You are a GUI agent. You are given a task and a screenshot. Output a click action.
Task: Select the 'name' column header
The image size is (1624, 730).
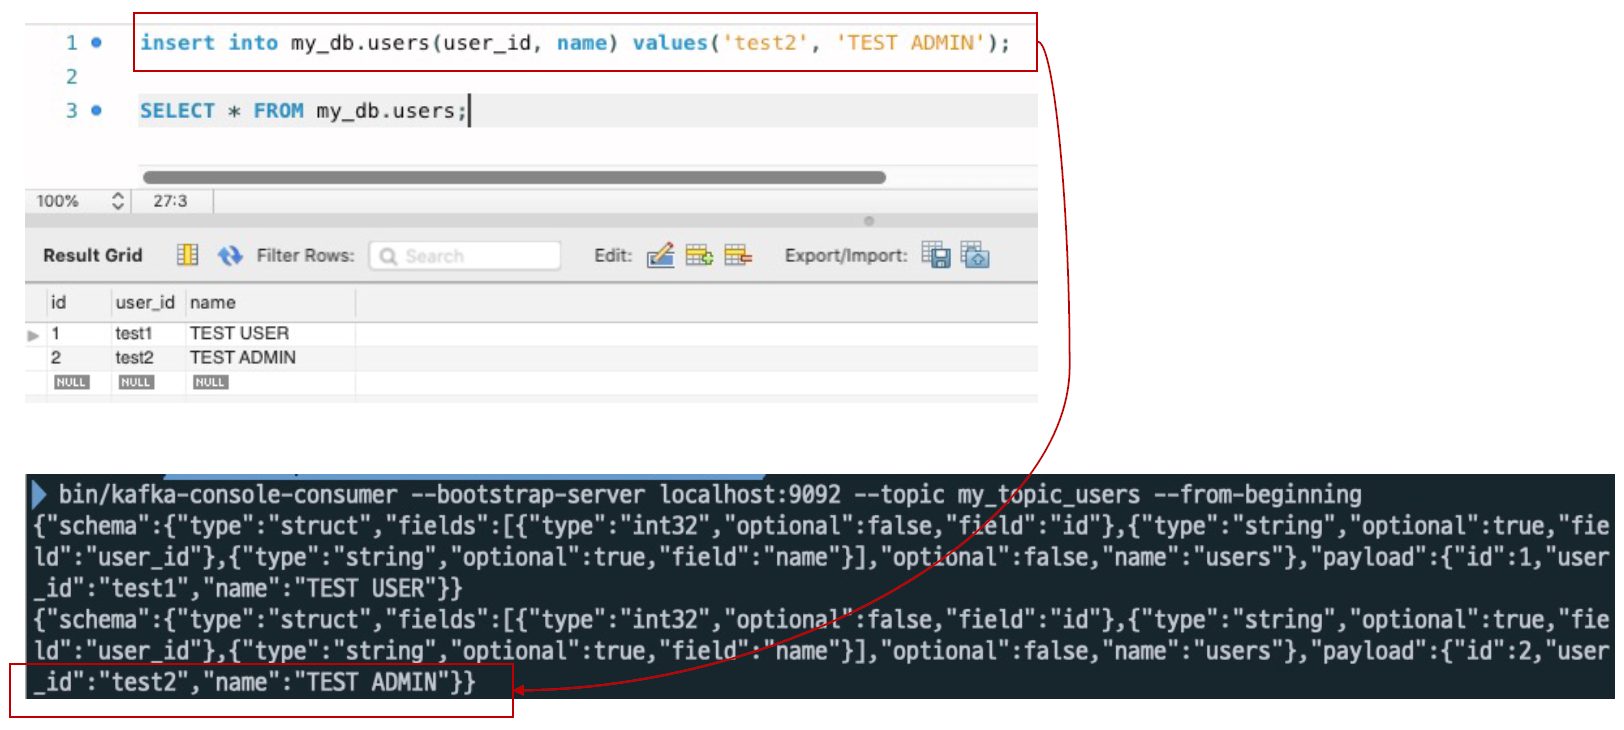pos(213,302)
